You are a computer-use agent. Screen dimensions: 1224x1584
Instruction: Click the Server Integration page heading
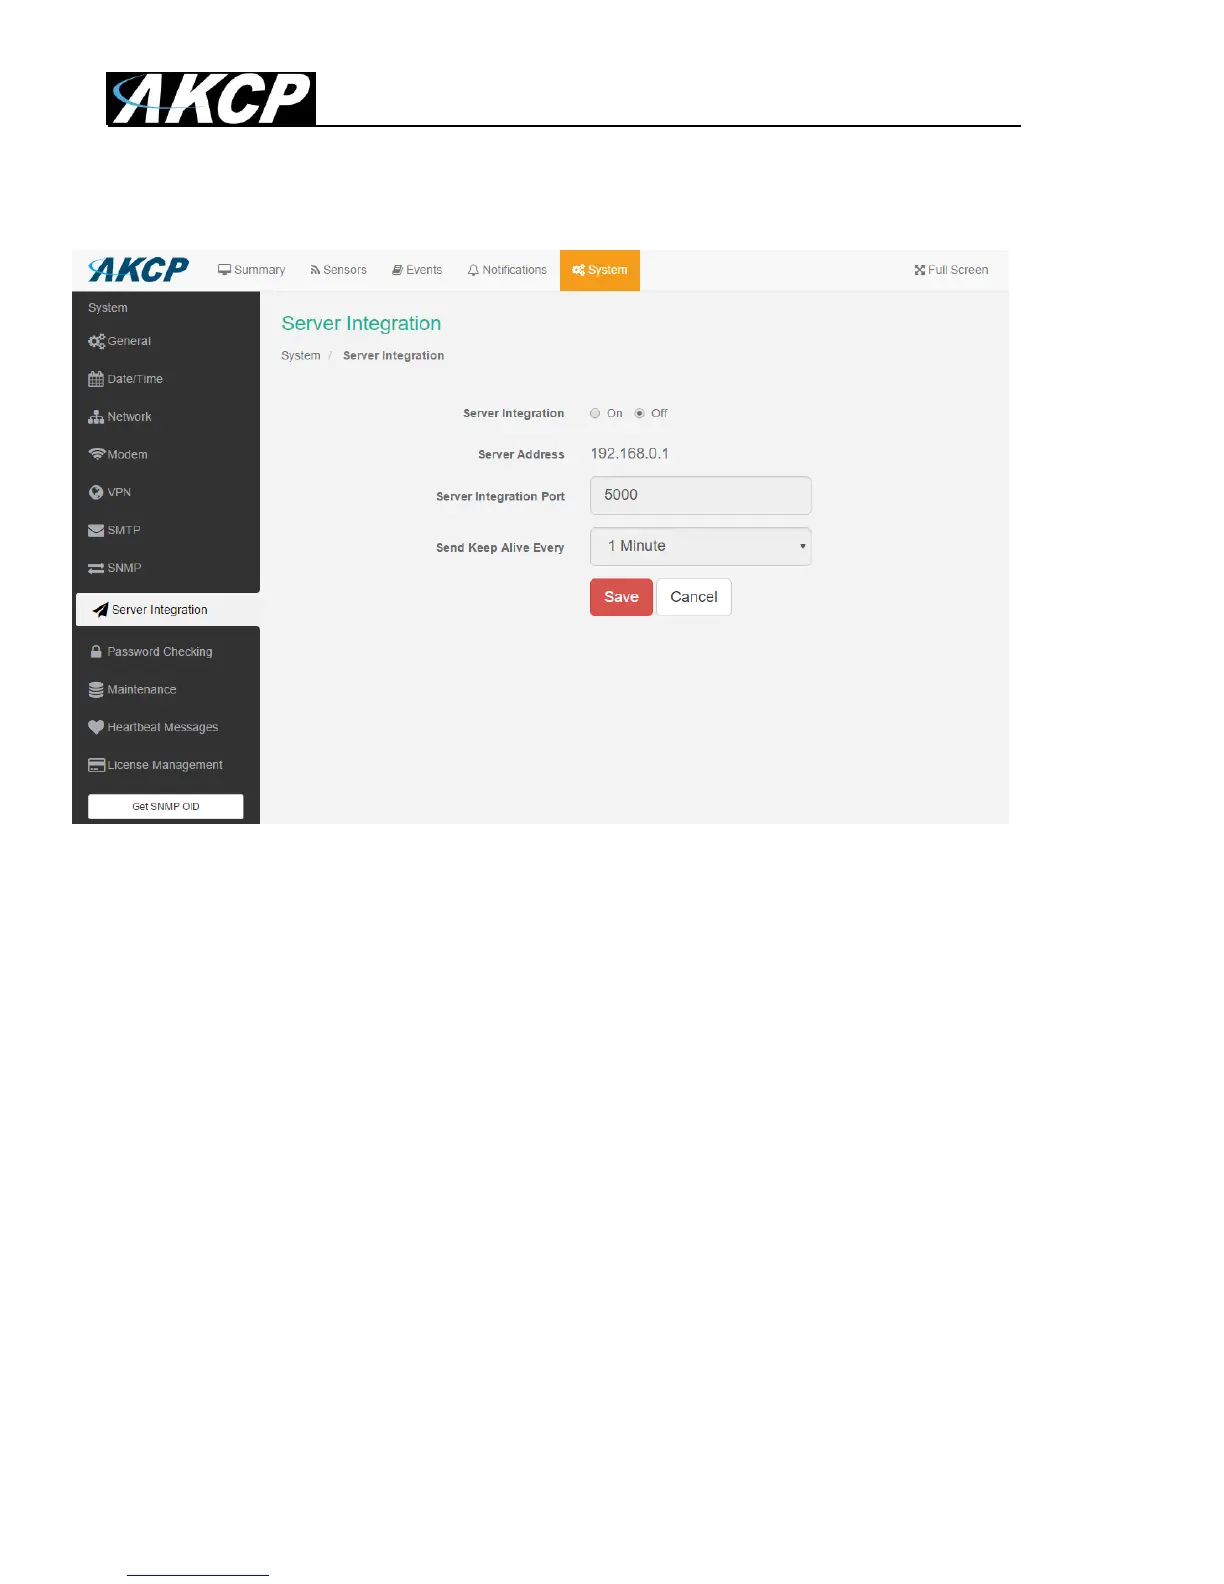[x=361, y=323]
